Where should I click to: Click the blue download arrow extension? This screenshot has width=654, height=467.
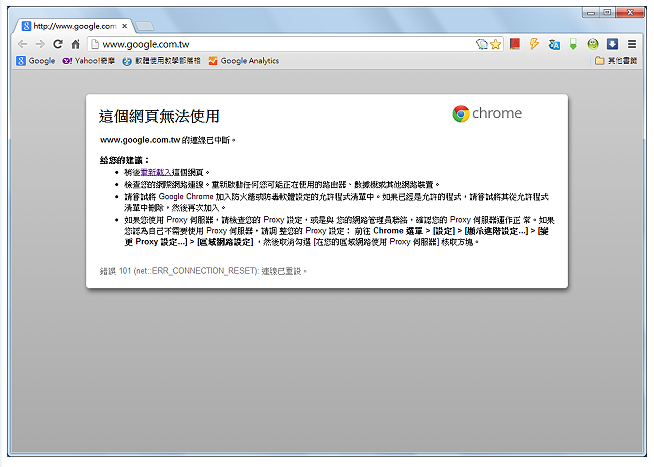[x=612, y=44]
